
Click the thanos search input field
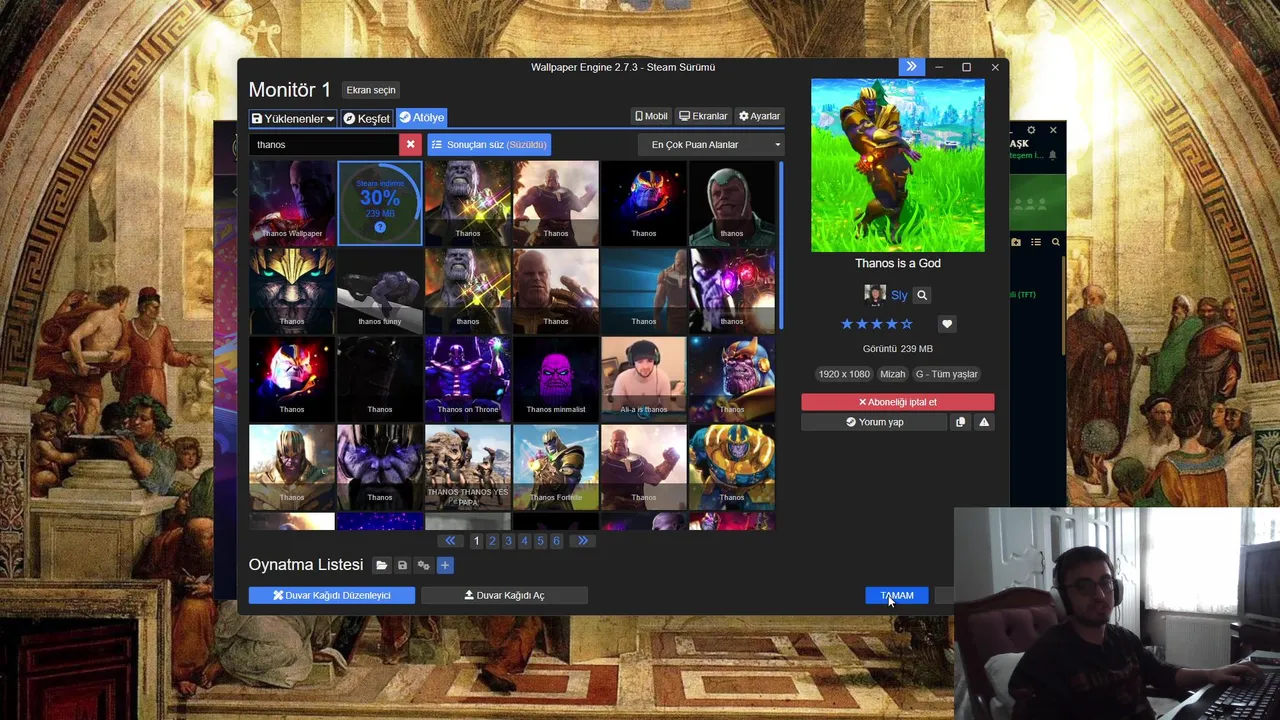pos(324,144)
